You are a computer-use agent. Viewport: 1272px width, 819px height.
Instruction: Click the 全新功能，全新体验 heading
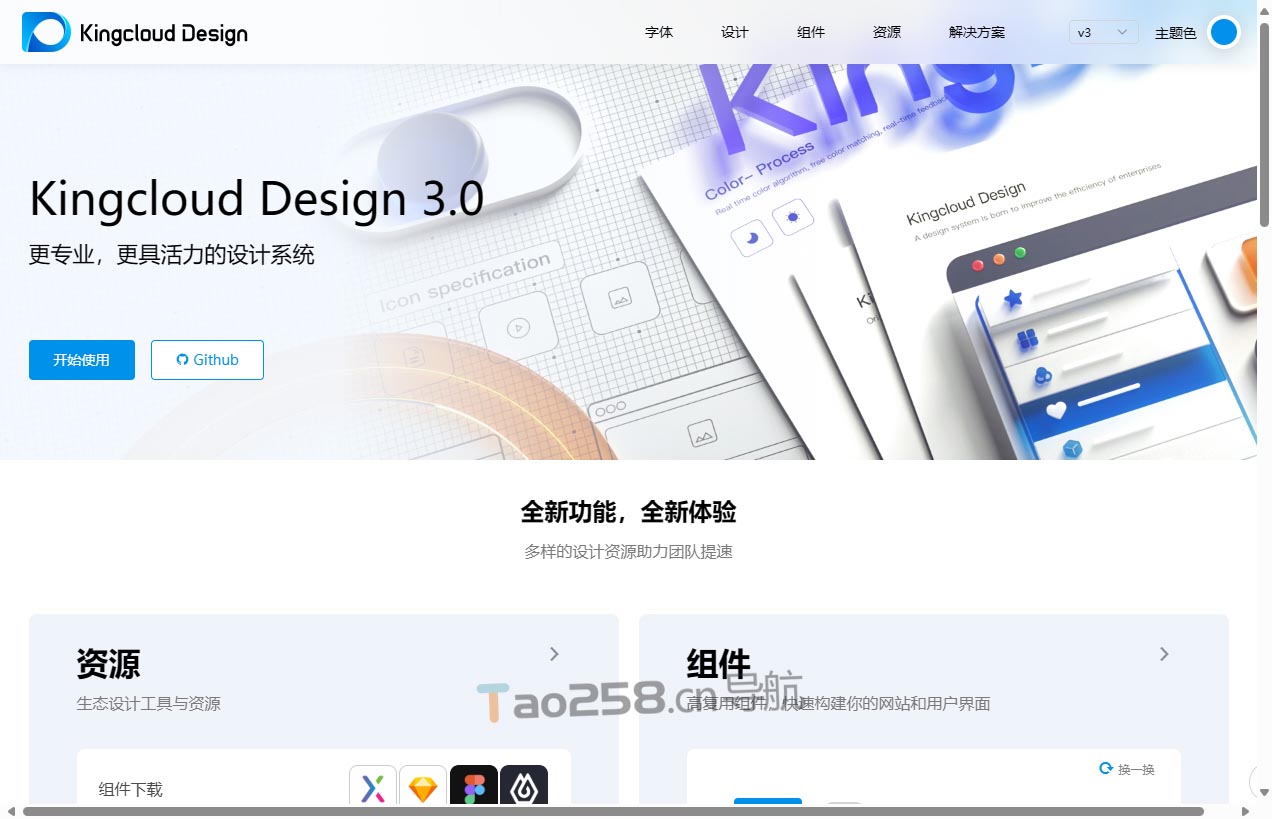tap(628, 512)
